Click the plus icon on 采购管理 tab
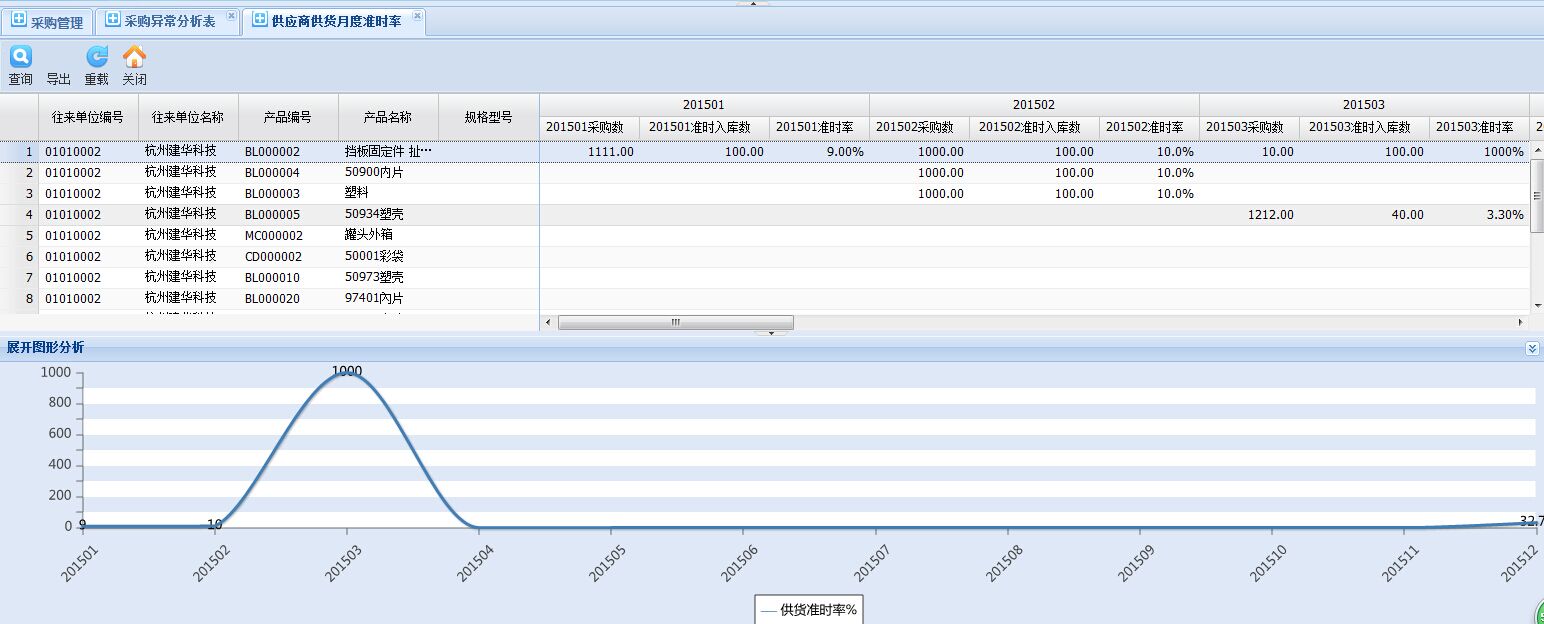Viewport: 1544px width, 624px height. point(19,21)
